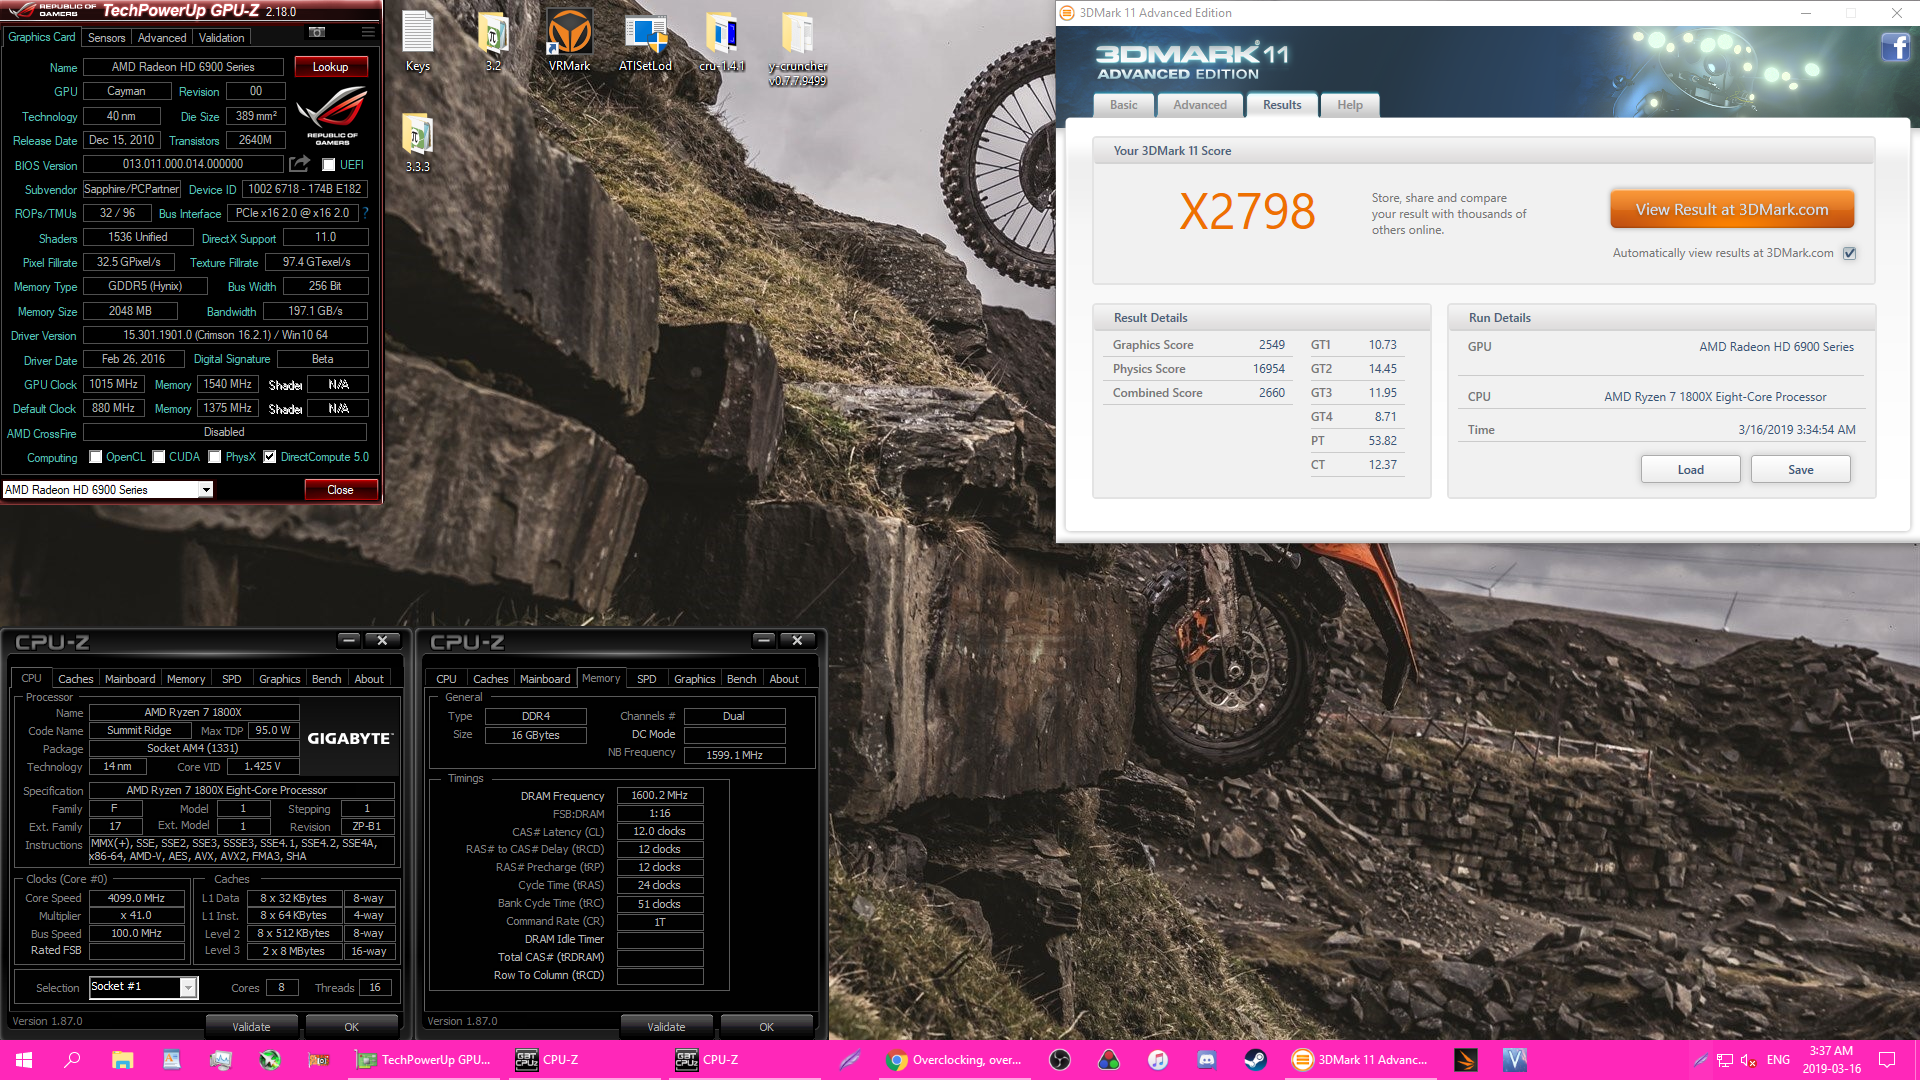Open the y-cruncher folder
Screen dimensions: 1920x1080
click(797, 48)
